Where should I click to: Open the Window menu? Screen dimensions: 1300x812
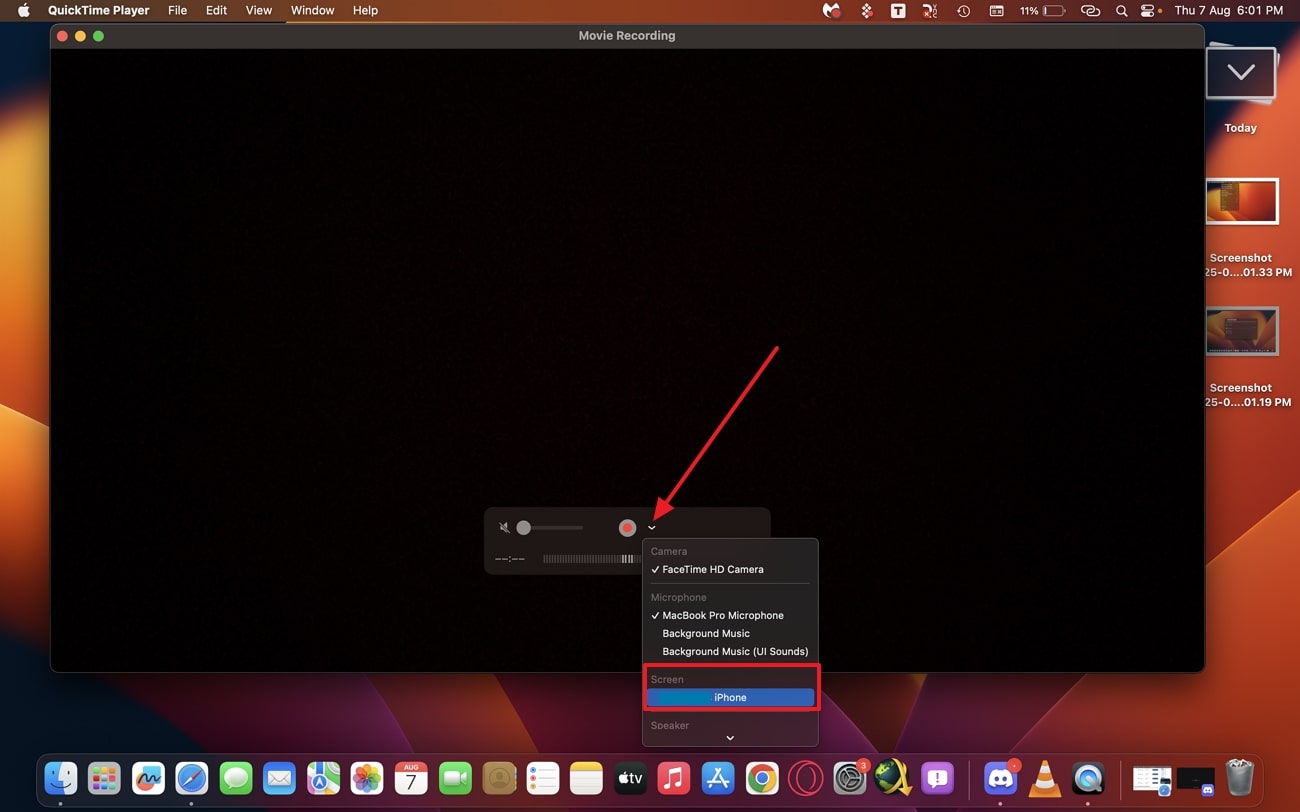[312, 10]
